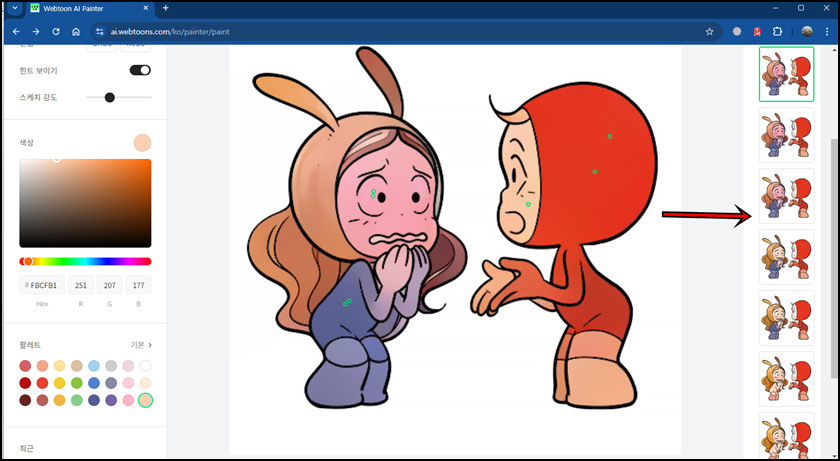Image resolution: width=840 pixels, height=461 pixels.
Task: Bookmark this page with the star icon
Action: [x=709, y=32]
